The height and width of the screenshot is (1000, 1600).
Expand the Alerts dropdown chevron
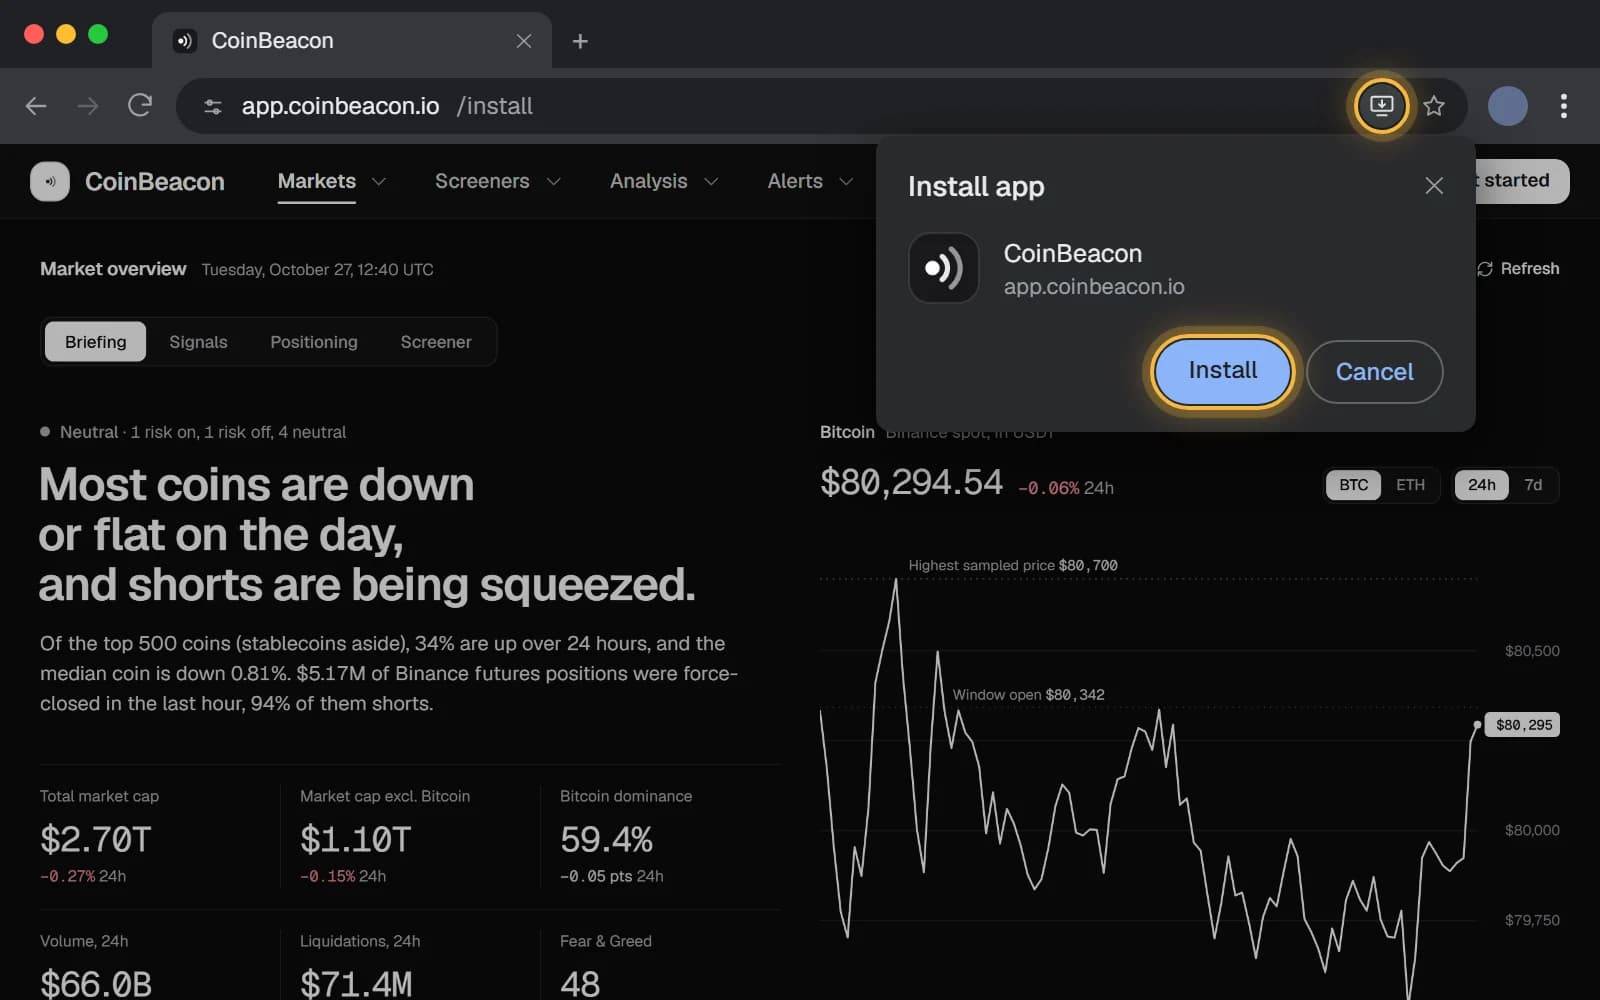click(846, 182)
